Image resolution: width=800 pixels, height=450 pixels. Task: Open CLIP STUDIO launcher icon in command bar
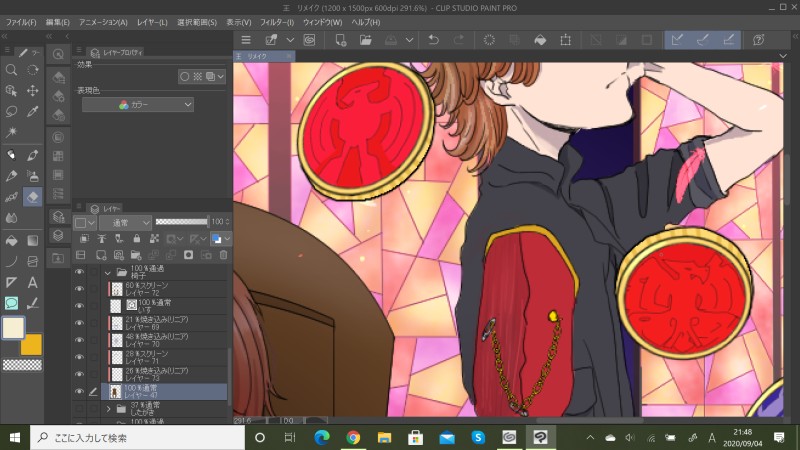coord(309,40)
